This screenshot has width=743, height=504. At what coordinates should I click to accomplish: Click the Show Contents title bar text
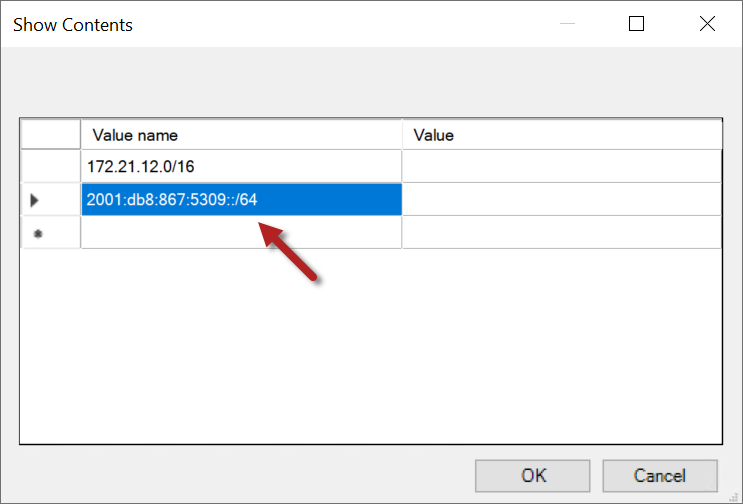(73, 24)
